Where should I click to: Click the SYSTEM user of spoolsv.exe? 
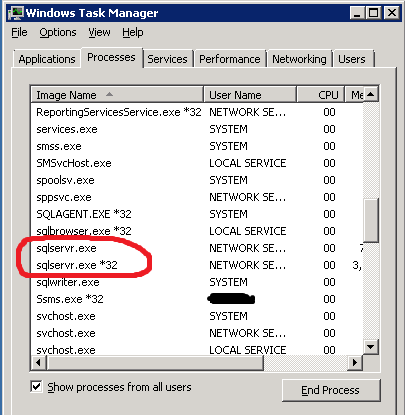pyautogui.click(x=228, y=180)
